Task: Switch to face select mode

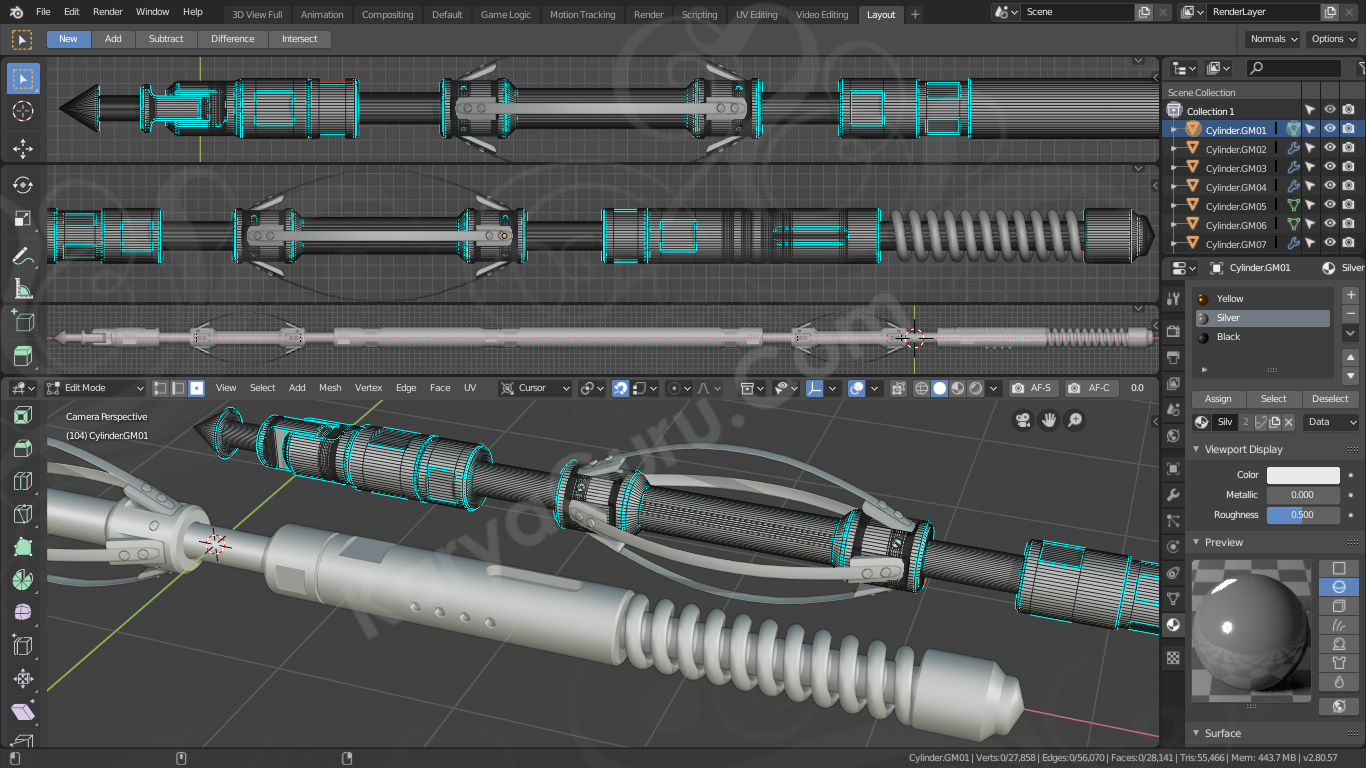Action: tap(197, 388)
